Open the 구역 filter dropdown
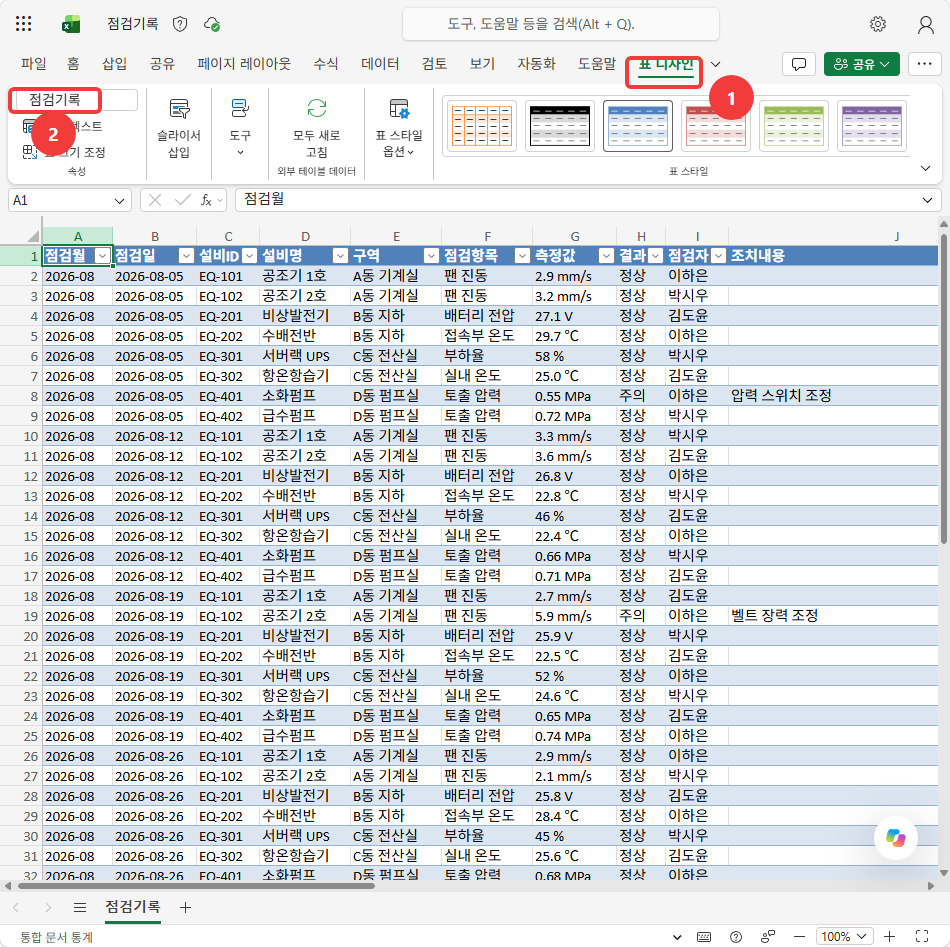Image resolution: width=950 pixels, height=947 pixels. click(x=431, y=256)
